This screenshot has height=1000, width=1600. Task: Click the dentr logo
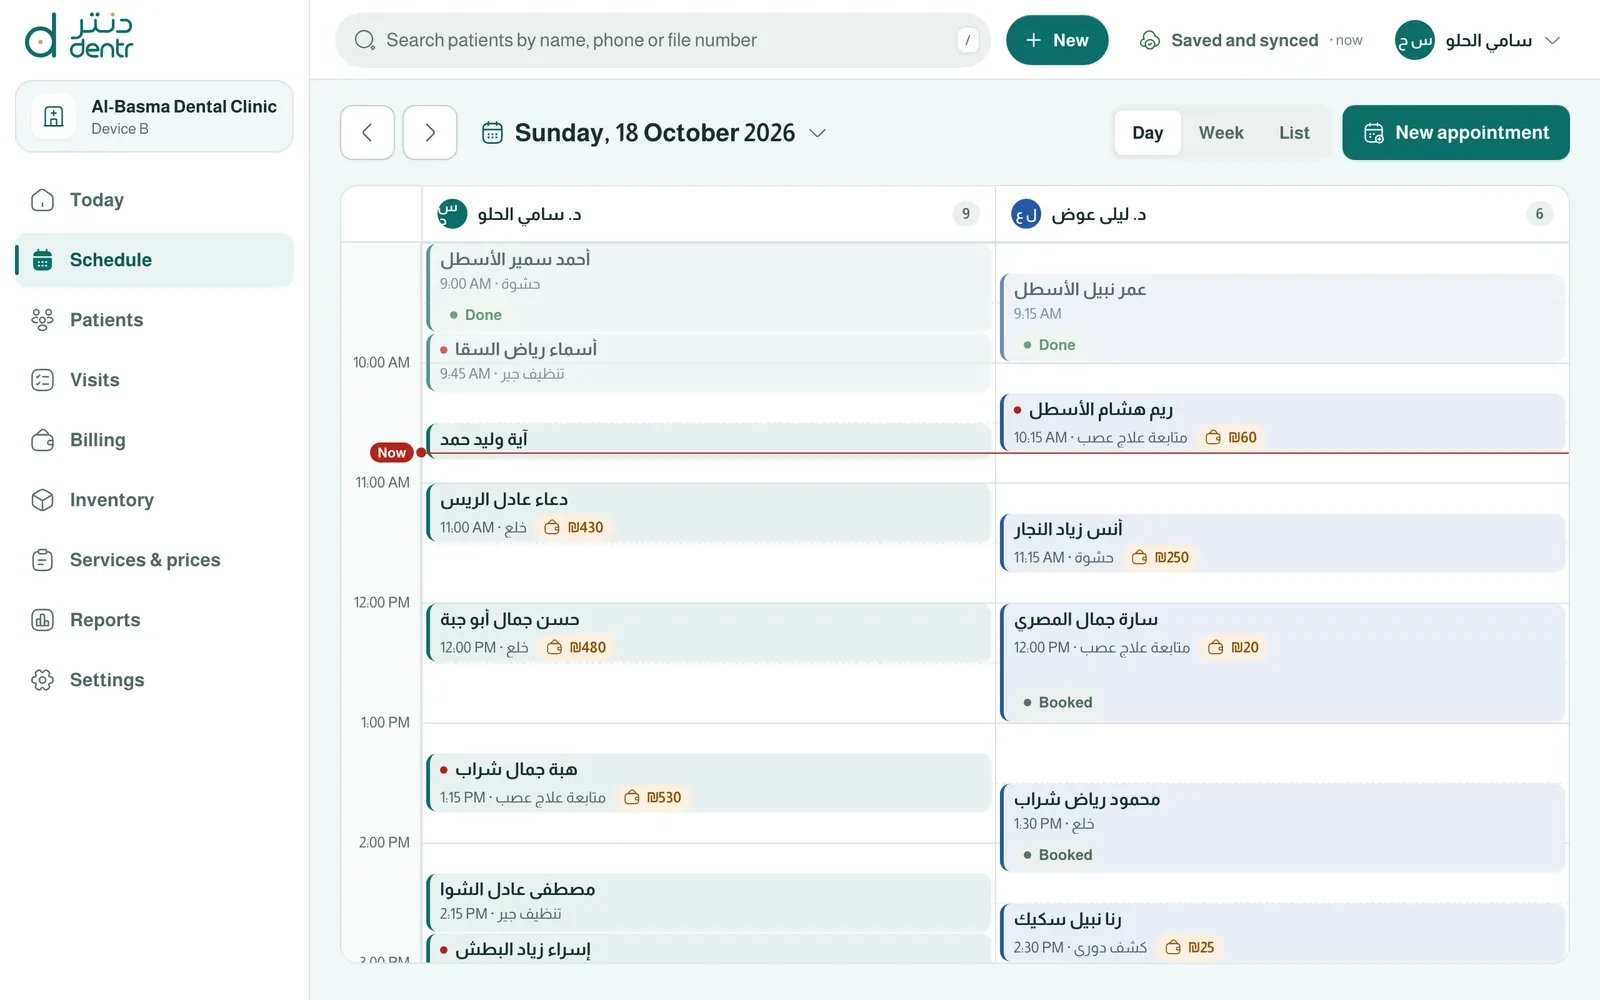[79, 36]
